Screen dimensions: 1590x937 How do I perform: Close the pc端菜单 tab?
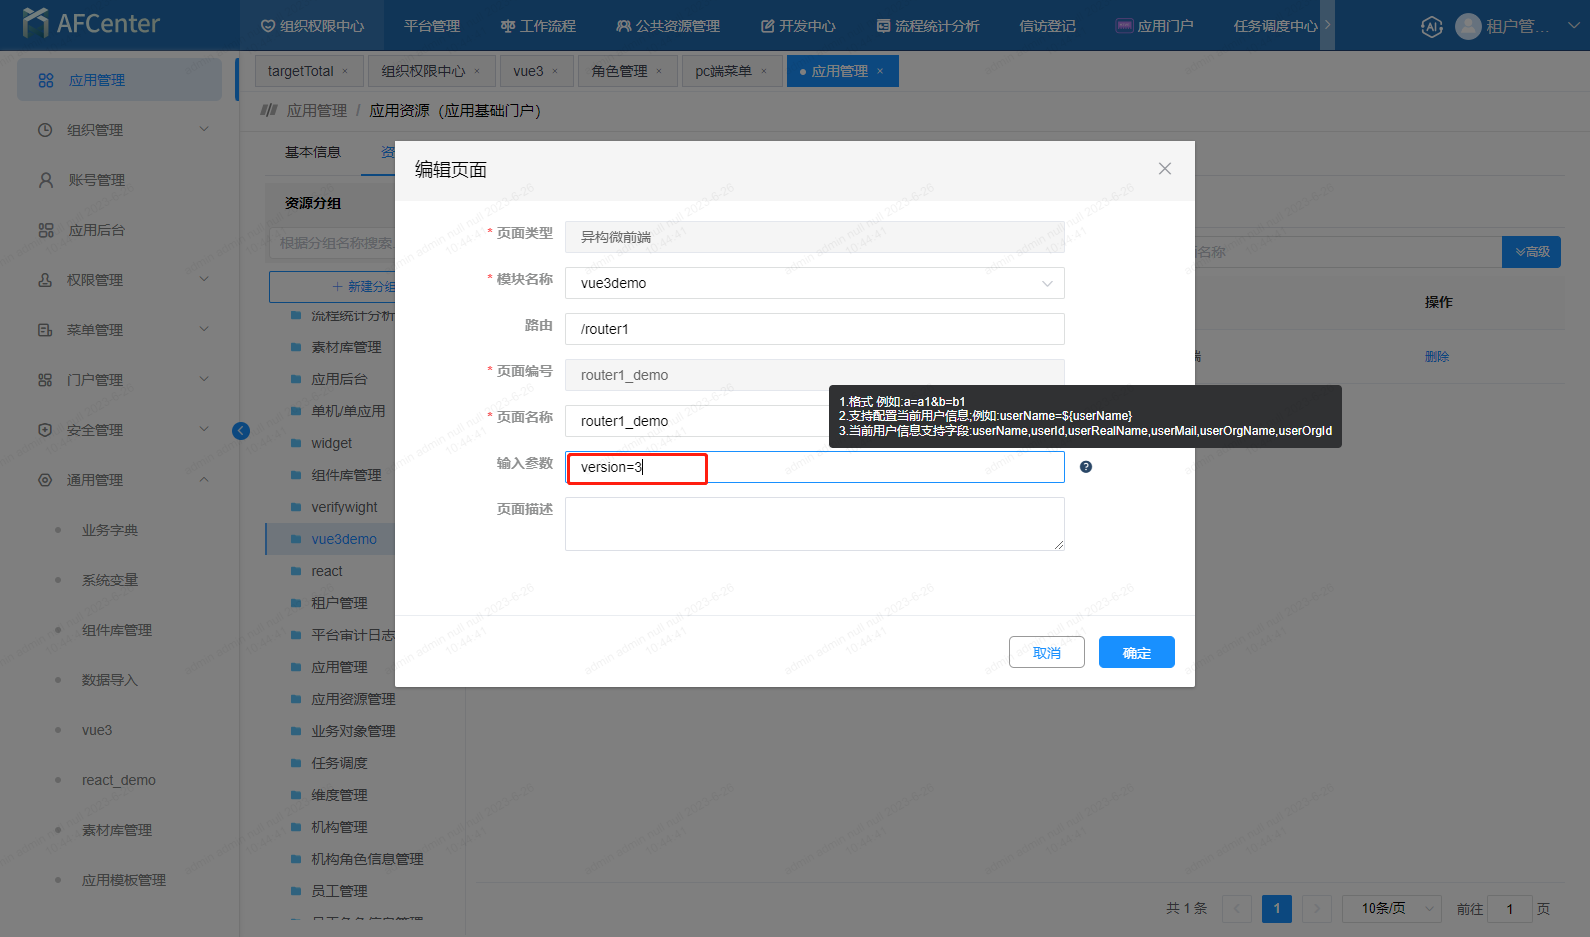point(764,71)
